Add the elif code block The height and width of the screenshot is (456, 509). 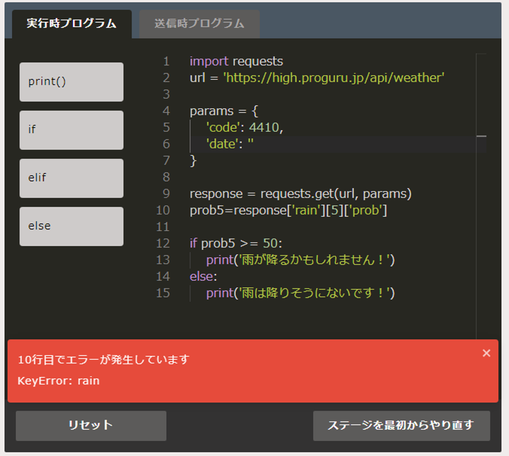pos(72,178)
